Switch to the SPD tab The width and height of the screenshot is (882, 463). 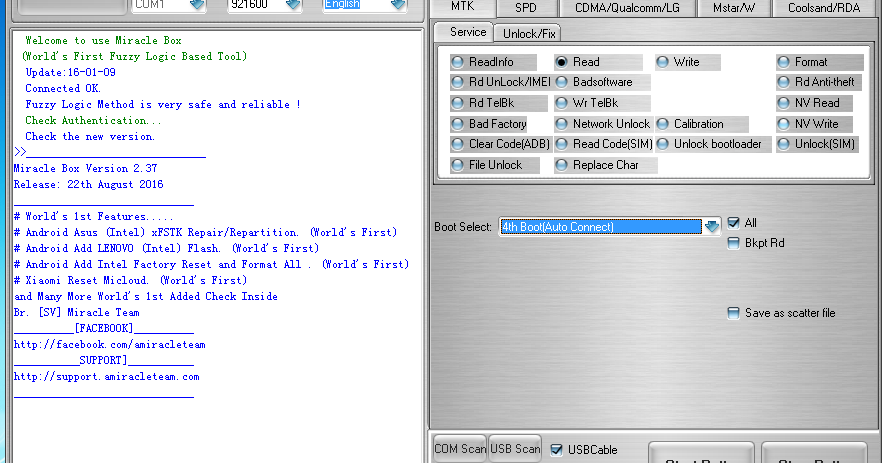click(x=526, y=8)
